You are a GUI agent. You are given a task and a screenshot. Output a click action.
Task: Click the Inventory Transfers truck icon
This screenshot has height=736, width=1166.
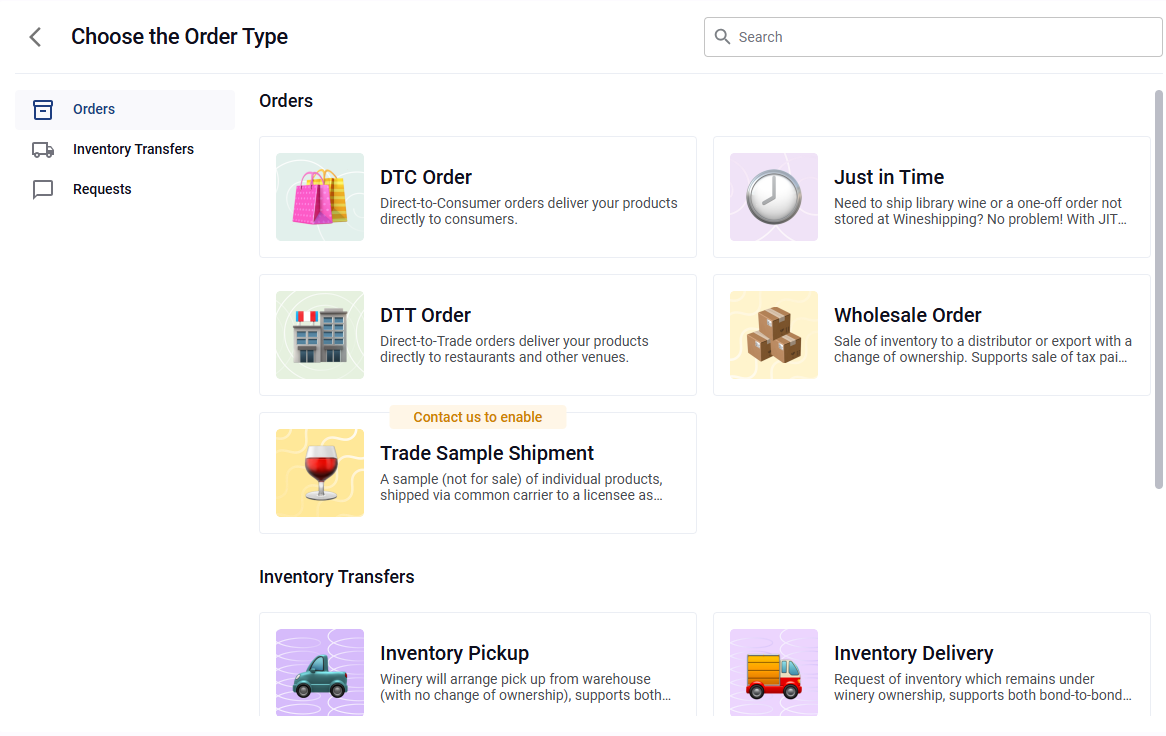click(43, 150)
